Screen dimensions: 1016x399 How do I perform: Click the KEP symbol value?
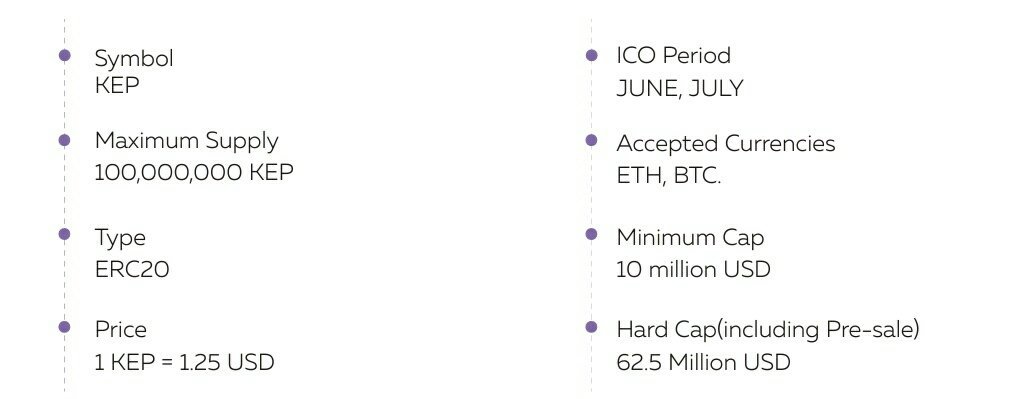[117, 86]
